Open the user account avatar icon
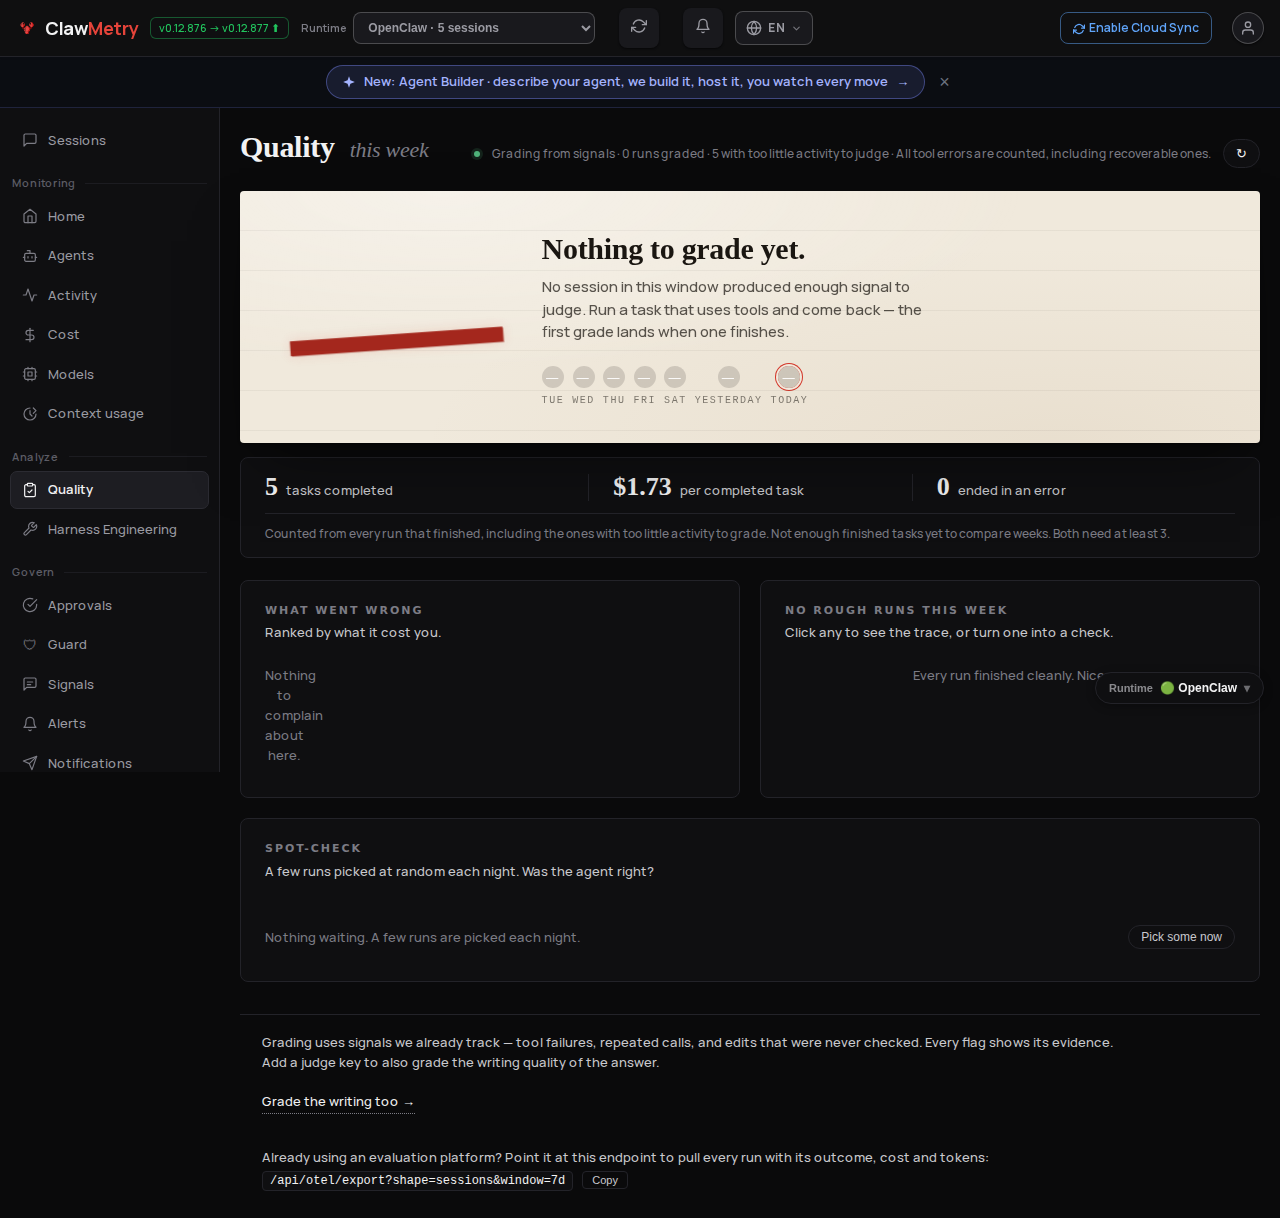Image resolution: width=1280 pixels, height=1218 pixels. click(x=1248, y=28)
